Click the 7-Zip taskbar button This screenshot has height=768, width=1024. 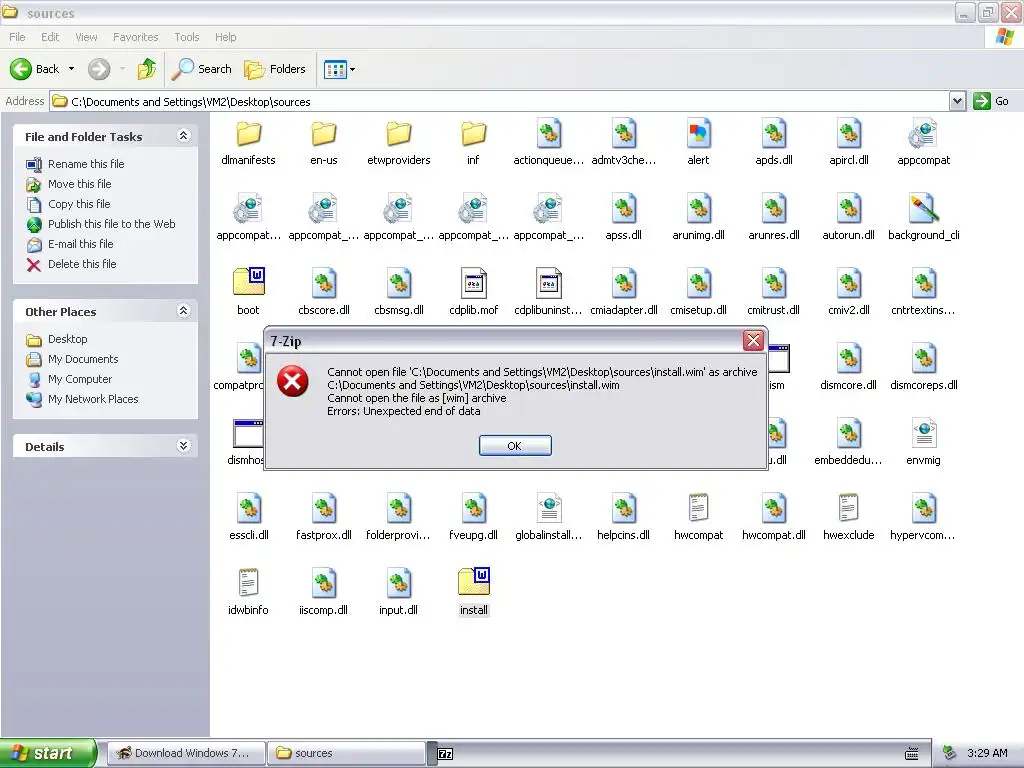click(445, 754)
